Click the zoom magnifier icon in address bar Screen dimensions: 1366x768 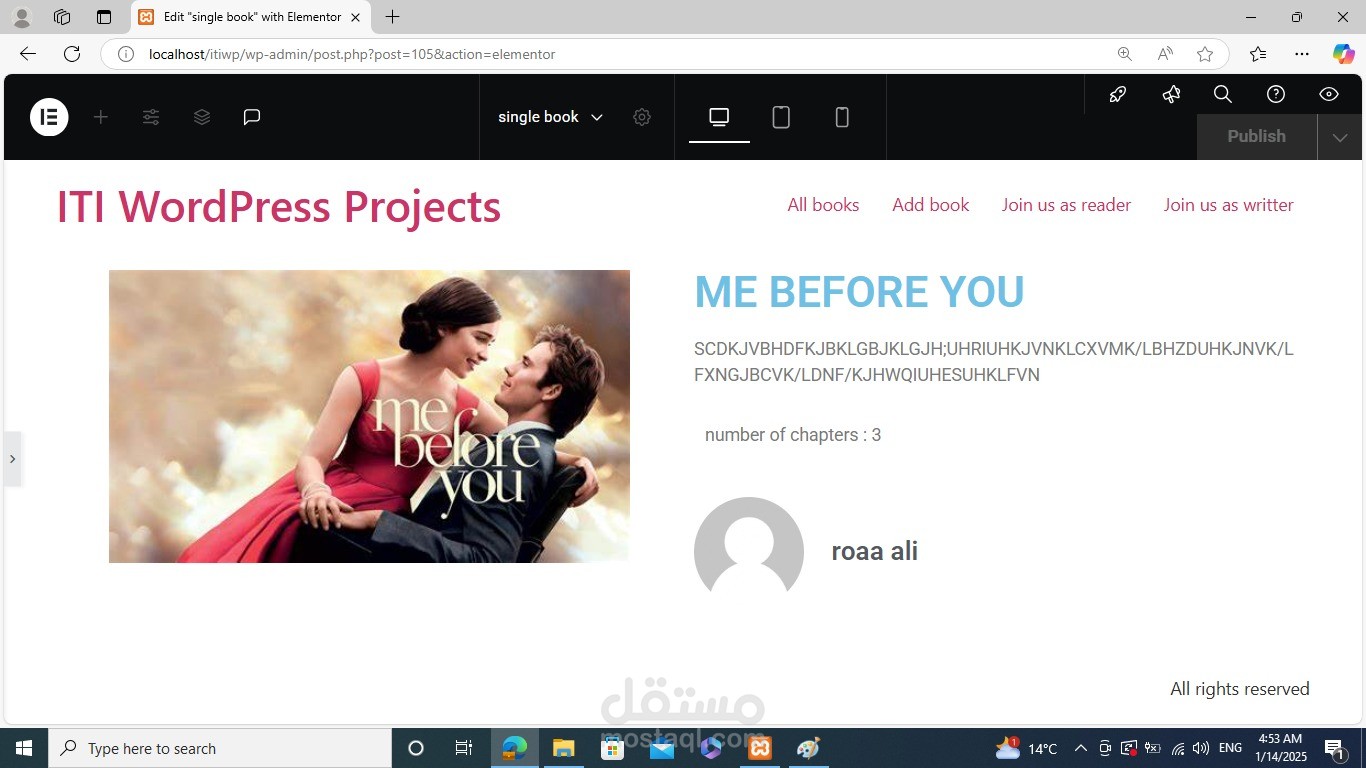[1125, 54]
